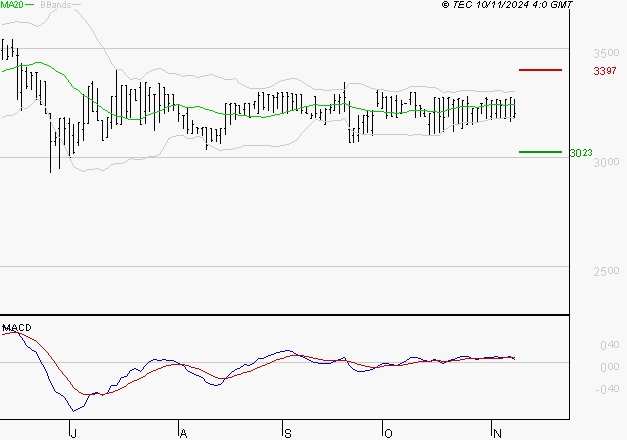The image size is (627, 440).
Task: Click the A month axis label
Action: pos(183,433)
